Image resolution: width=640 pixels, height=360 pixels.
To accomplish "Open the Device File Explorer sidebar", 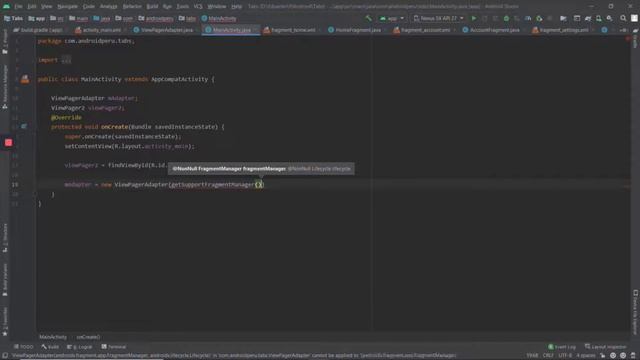I will pyautogui.click(x=636, y=312).
